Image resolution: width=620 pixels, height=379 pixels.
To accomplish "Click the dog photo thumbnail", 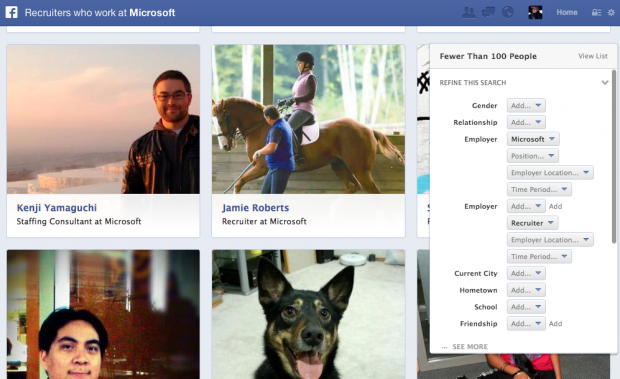I will coord(308,314).
